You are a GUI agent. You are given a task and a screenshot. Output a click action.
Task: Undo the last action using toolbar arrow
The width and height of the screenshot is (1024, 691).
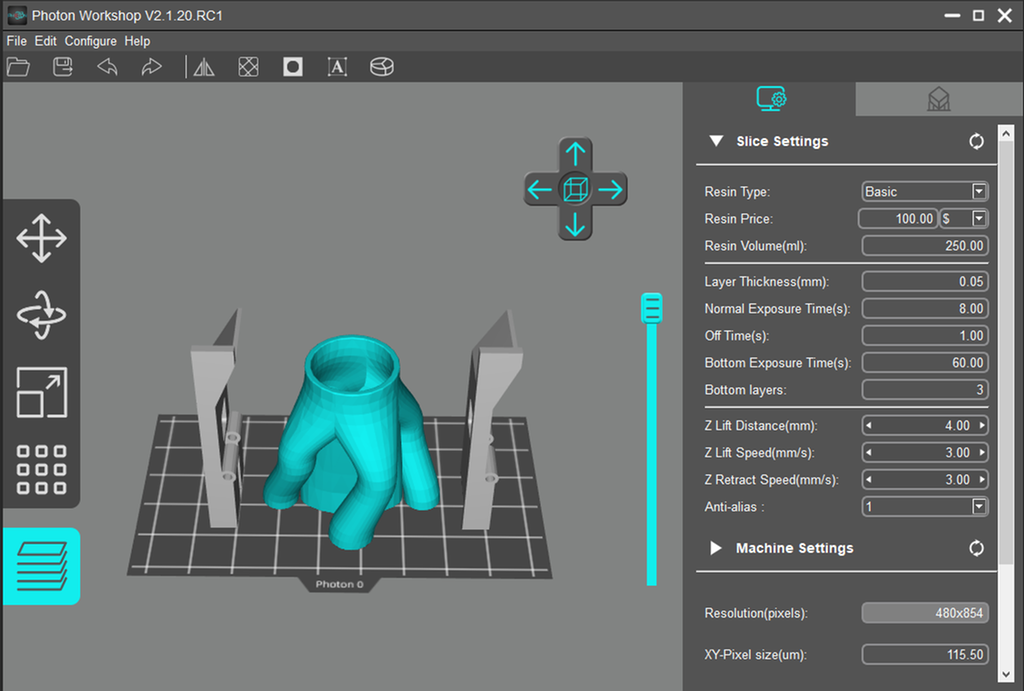(107, 67)
